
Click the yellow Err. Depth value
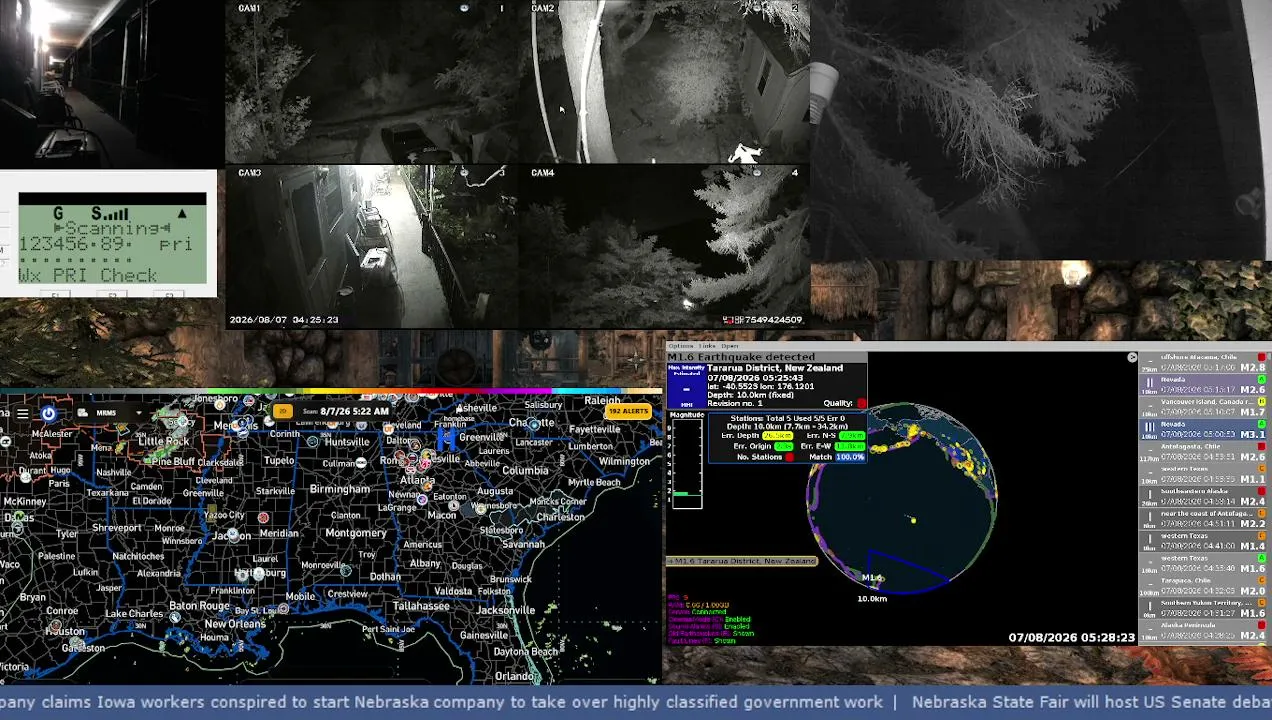coord(777,436)
